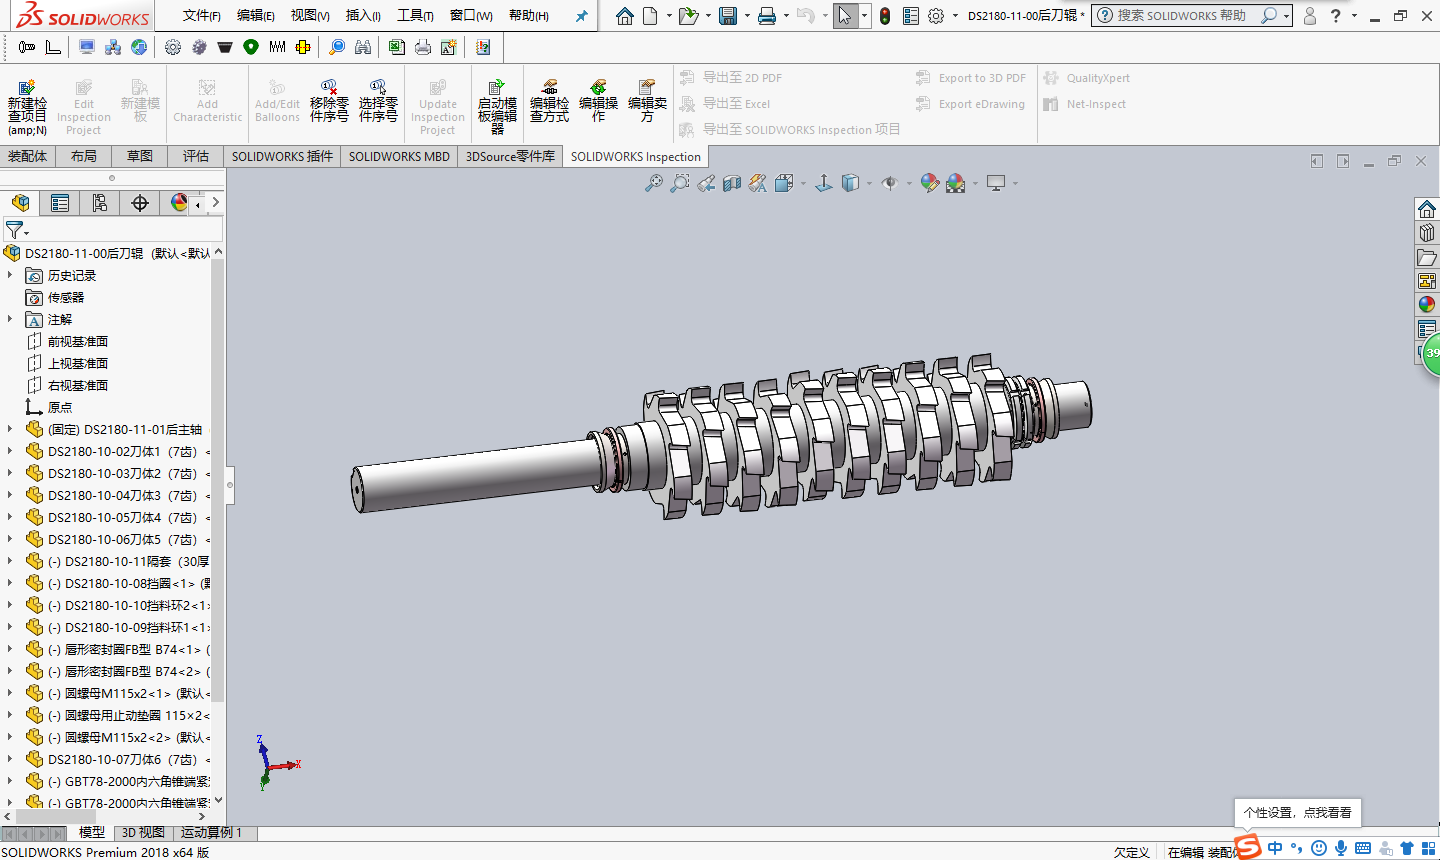Image resolution: width=1440 pixels, height=860 pixels.
Task: Open the Open-file dropdown arrow
Action: tap(707, 16)
